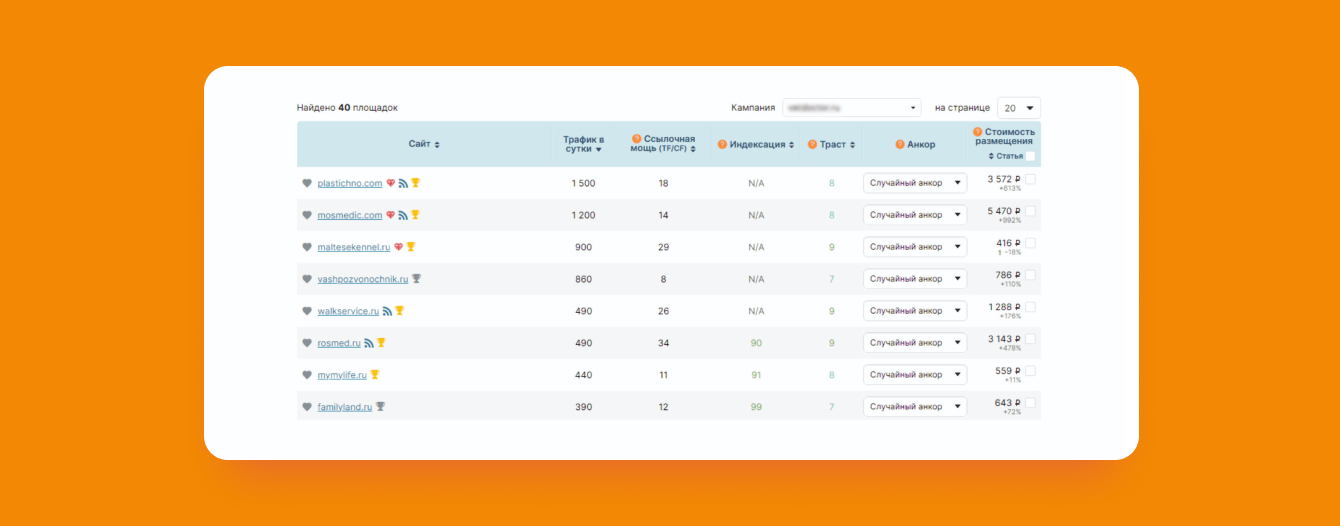Expand the Случайный анкор dropdown for mymylife.ru row
This screenshot has height=526, width=1340.
(x=914, y=375)
